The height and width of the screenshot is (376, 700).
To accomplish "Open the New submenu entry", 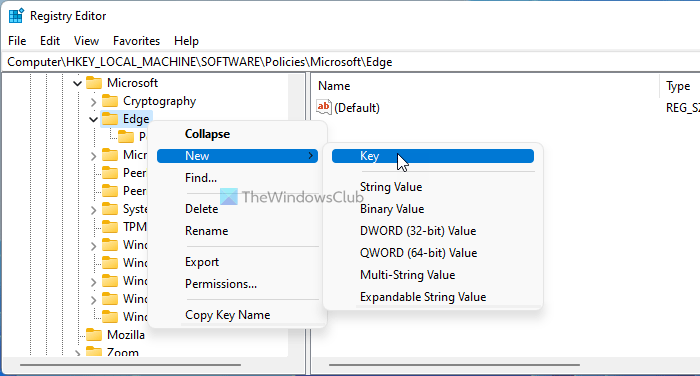I will (237, 156).
